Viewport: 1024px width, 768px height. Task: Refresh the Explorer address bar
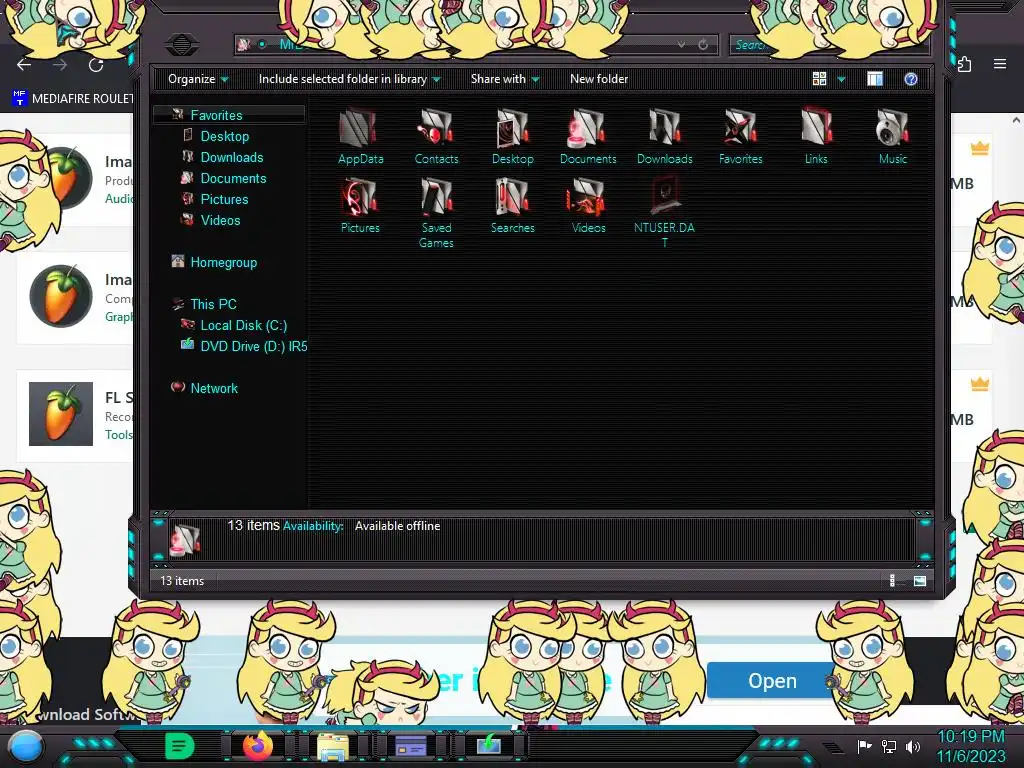point(703,44)
